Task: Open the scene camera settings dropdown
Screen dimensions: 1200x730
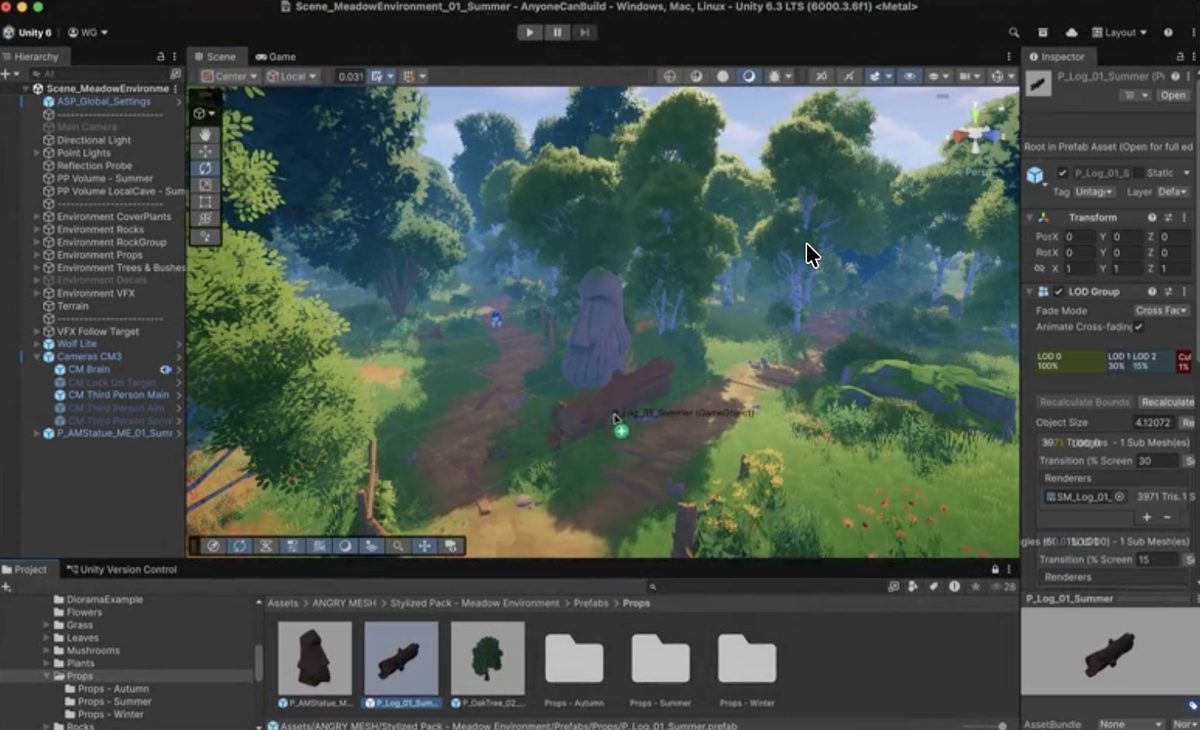Action: (968, 76)
